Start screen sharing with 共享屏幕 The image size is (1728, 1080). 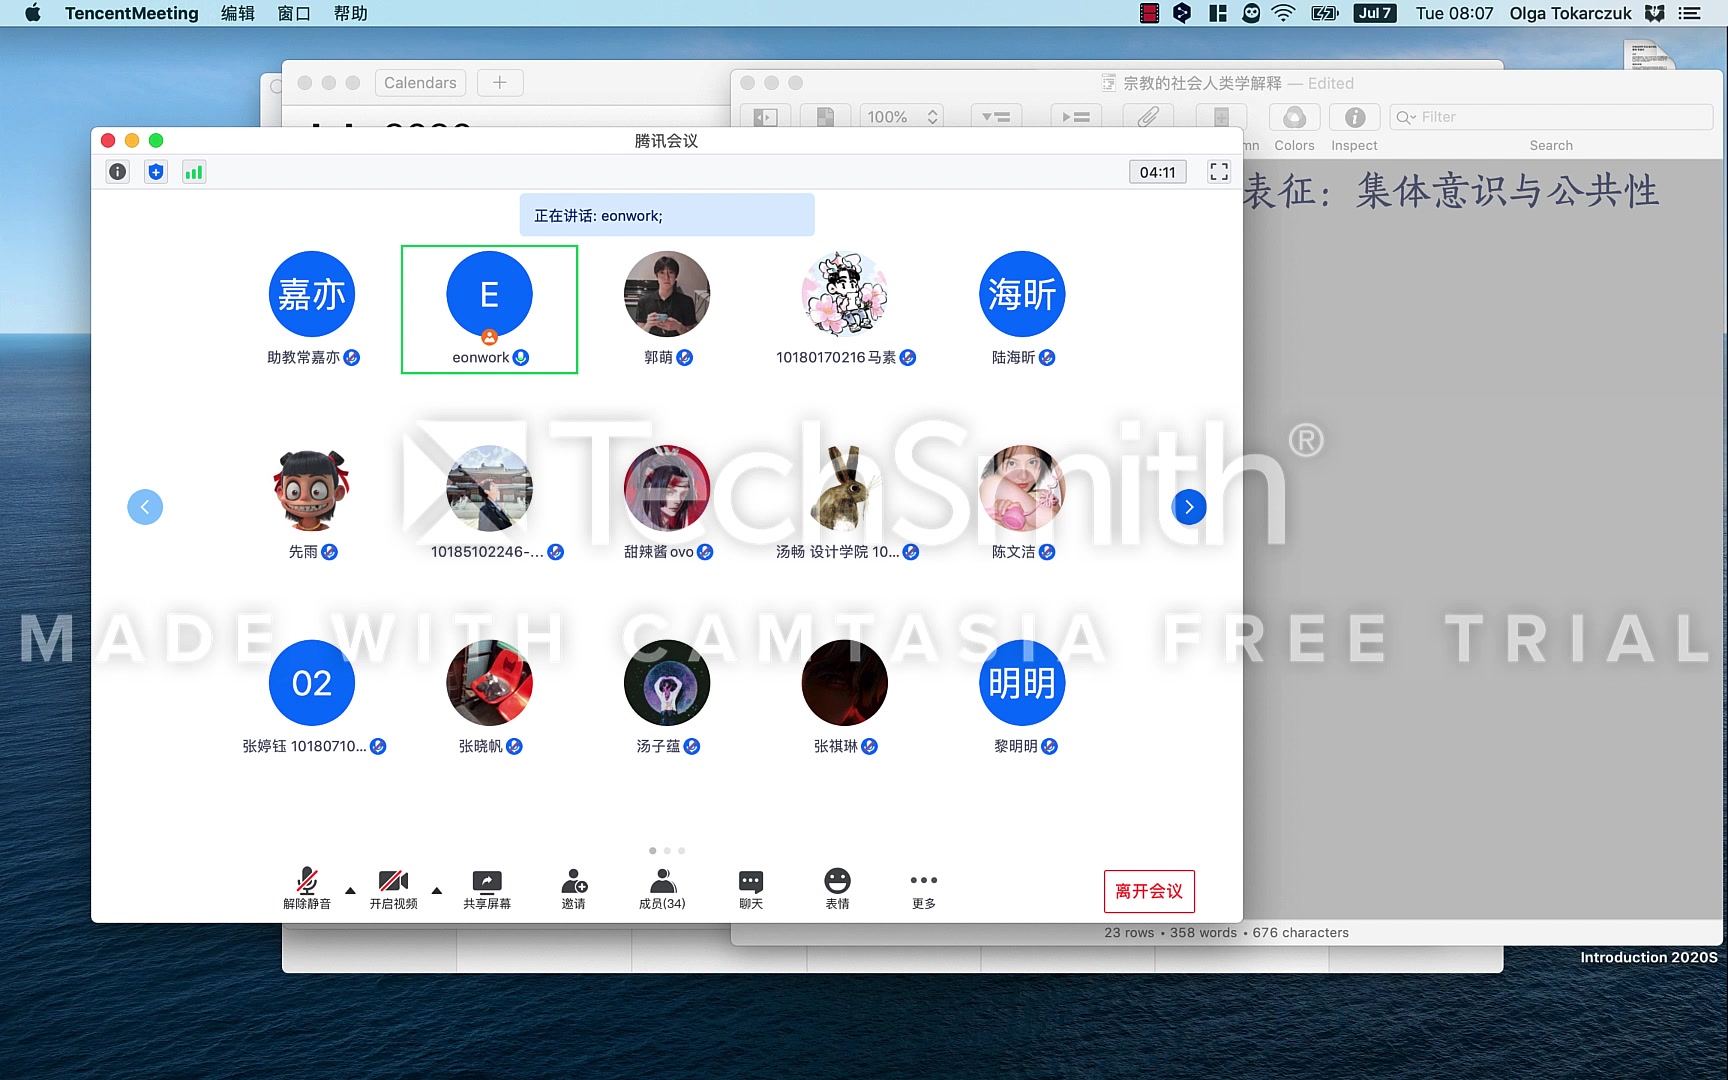tap(487, 888)
